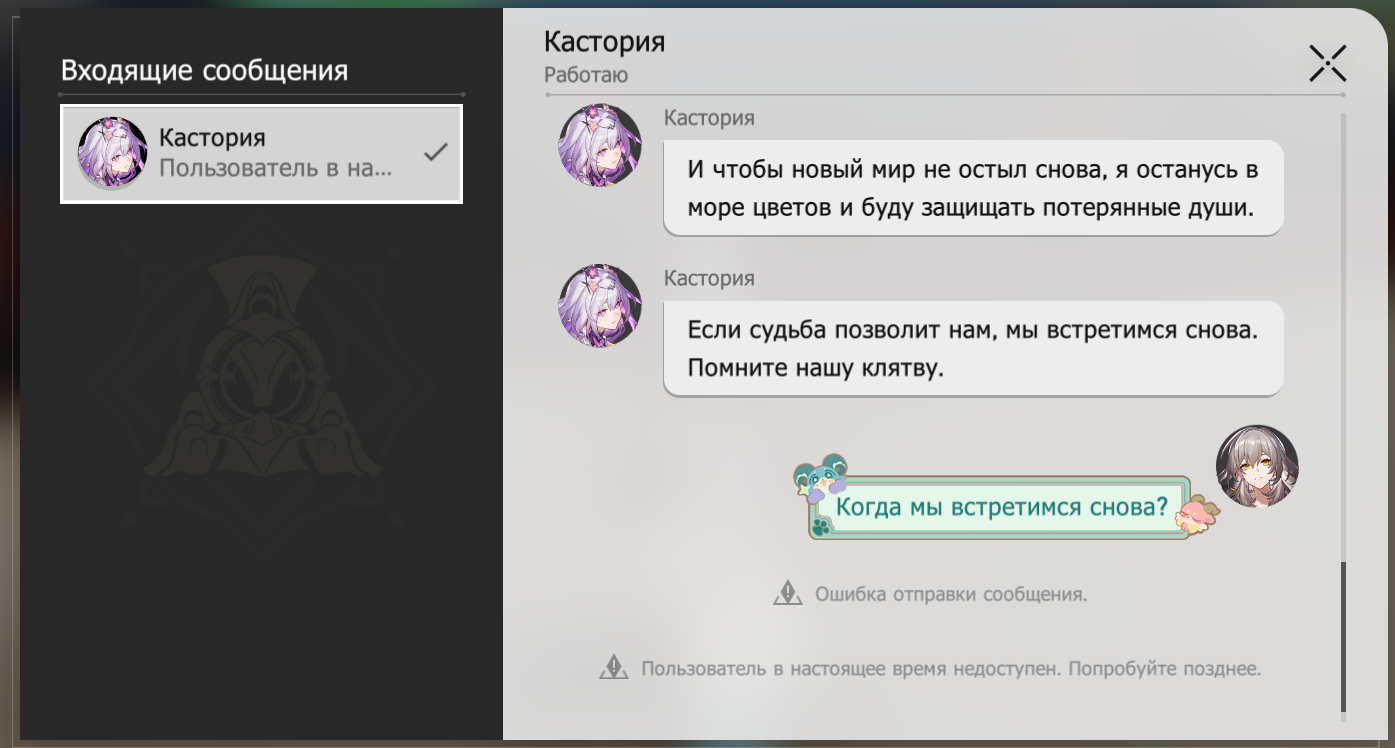
Task: Open Кастория conversation in the inbox list
Action: [x=261, y=154]
